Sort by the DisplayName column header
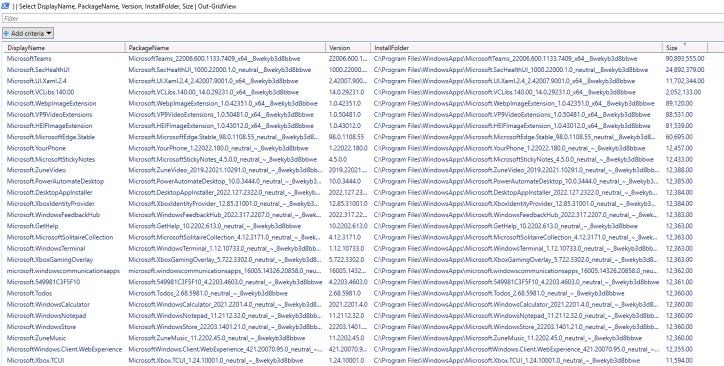The image size is (724, 366). click(x=64, y=48)
